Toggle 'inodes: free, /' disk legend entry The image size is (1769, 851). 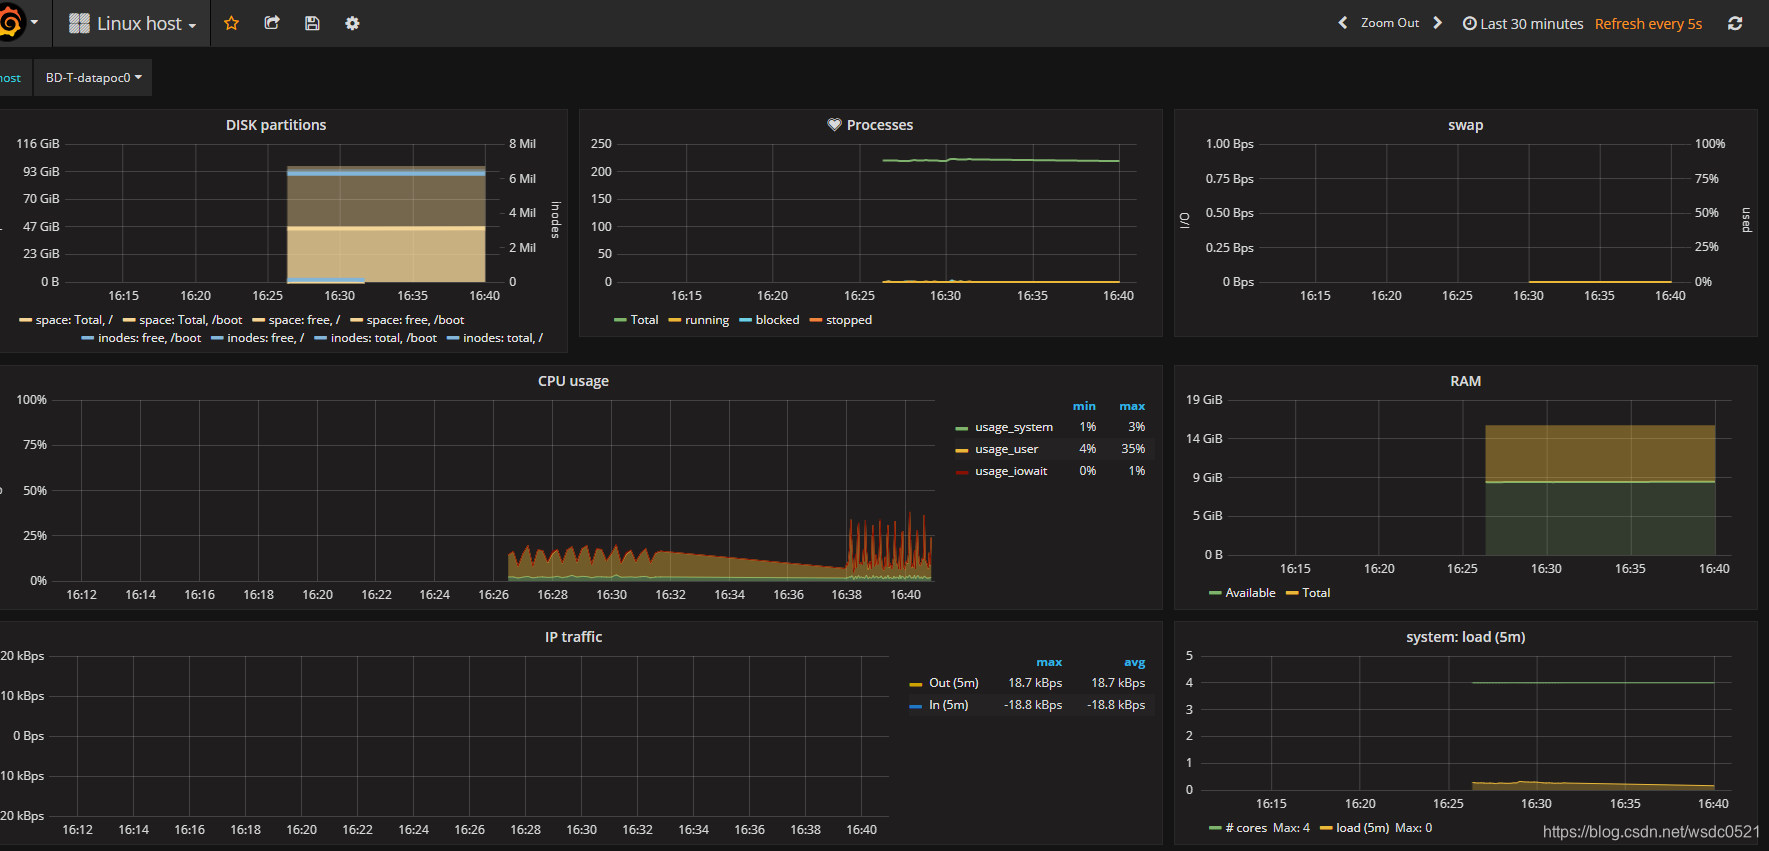pos(265,338)
